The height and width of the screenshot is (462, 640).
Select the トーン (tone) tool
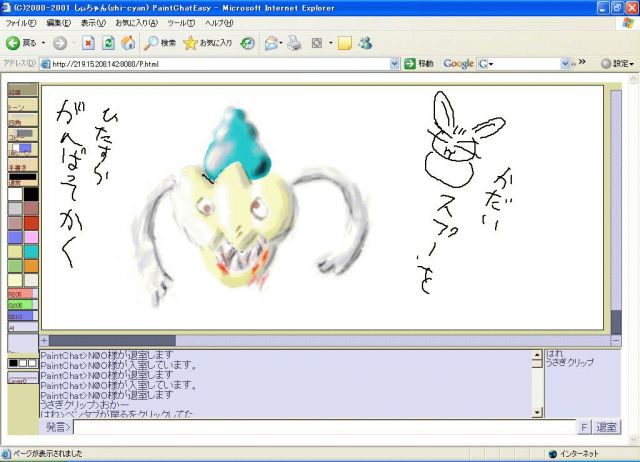coord(23,105)
